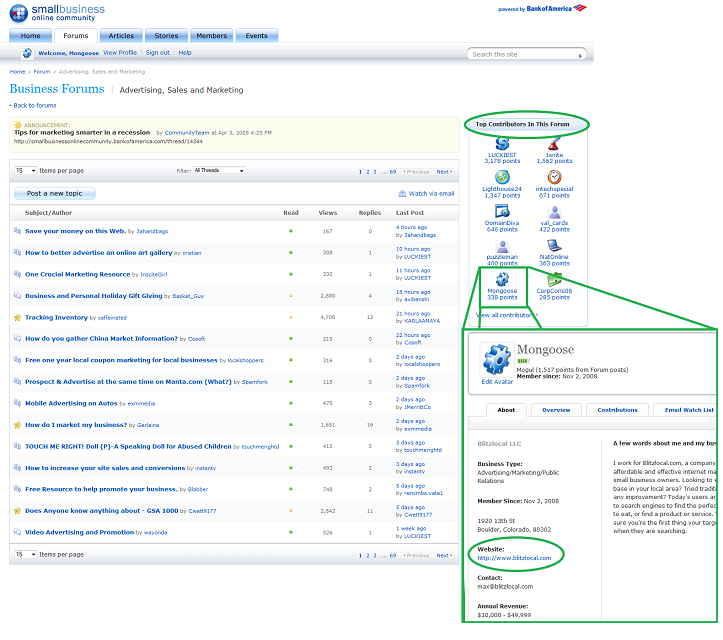The height and width of the screenshot is (640, 723).
Task: Open intechspecial clock avatar
Action: (x=554, y=177)
